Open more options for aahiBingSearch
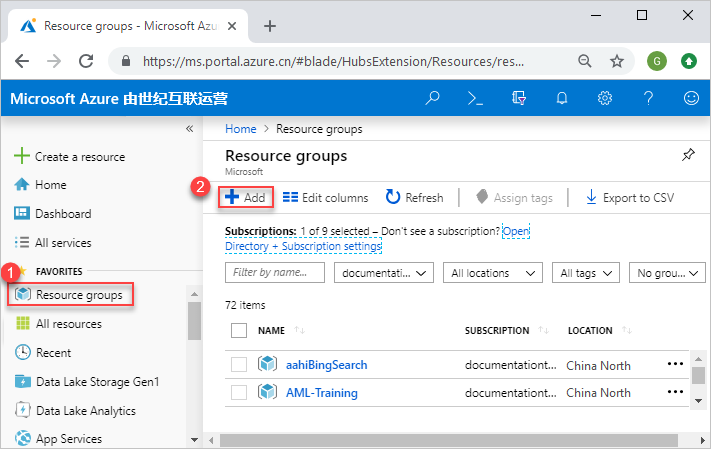The width and height of the screenshot is (711, 449). point(675,364)
